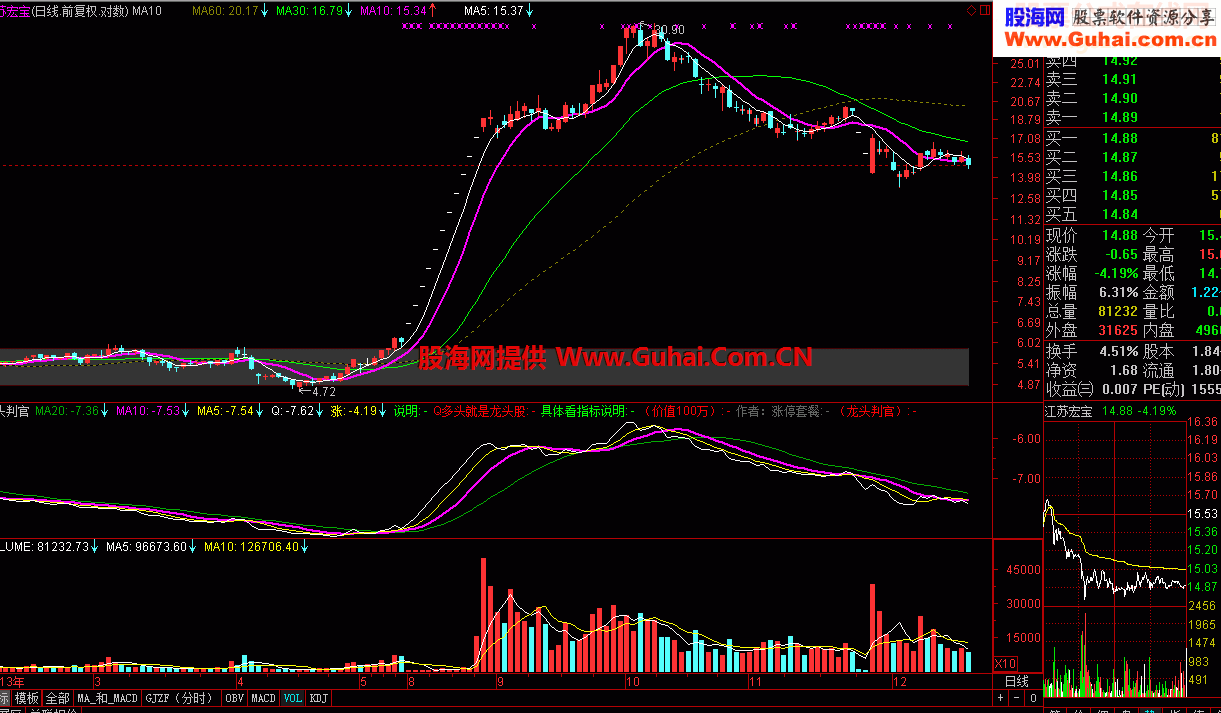Reset chart zoom with the 0 button
This screenshot has height=713, width=1221.
[x=1033, y=697]
